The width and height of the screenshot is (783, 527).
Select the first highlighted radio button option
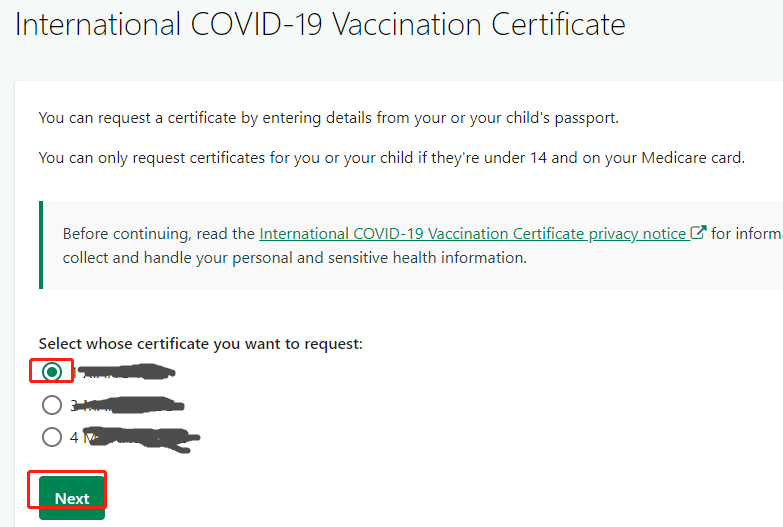[x=52, y=372]
